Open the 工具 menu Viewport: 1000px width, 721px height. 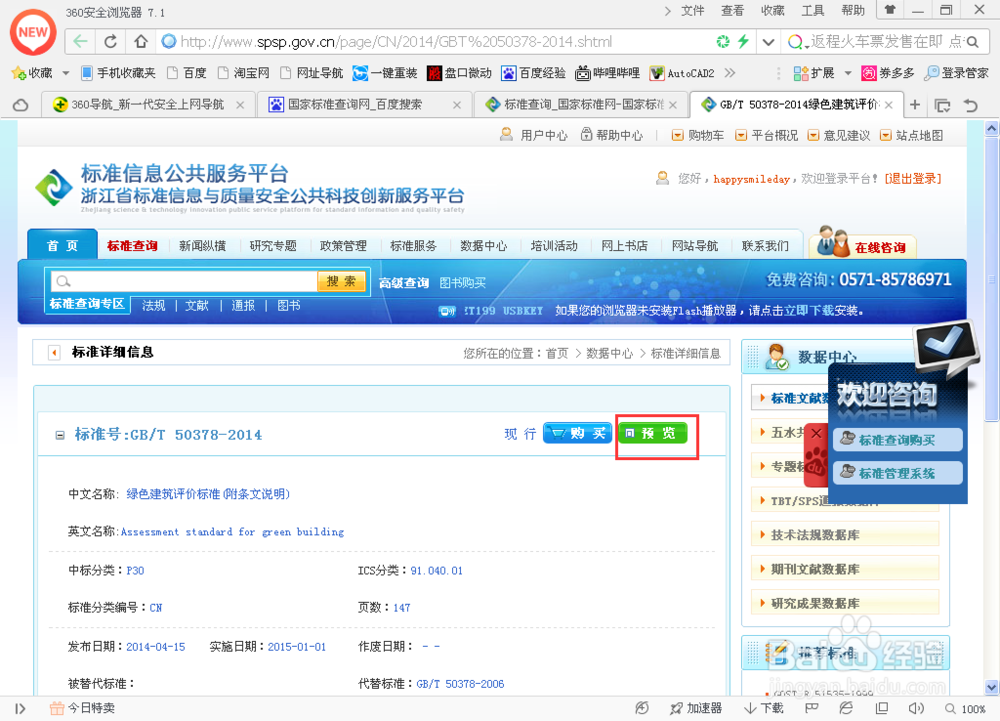[x=812, y=10]
